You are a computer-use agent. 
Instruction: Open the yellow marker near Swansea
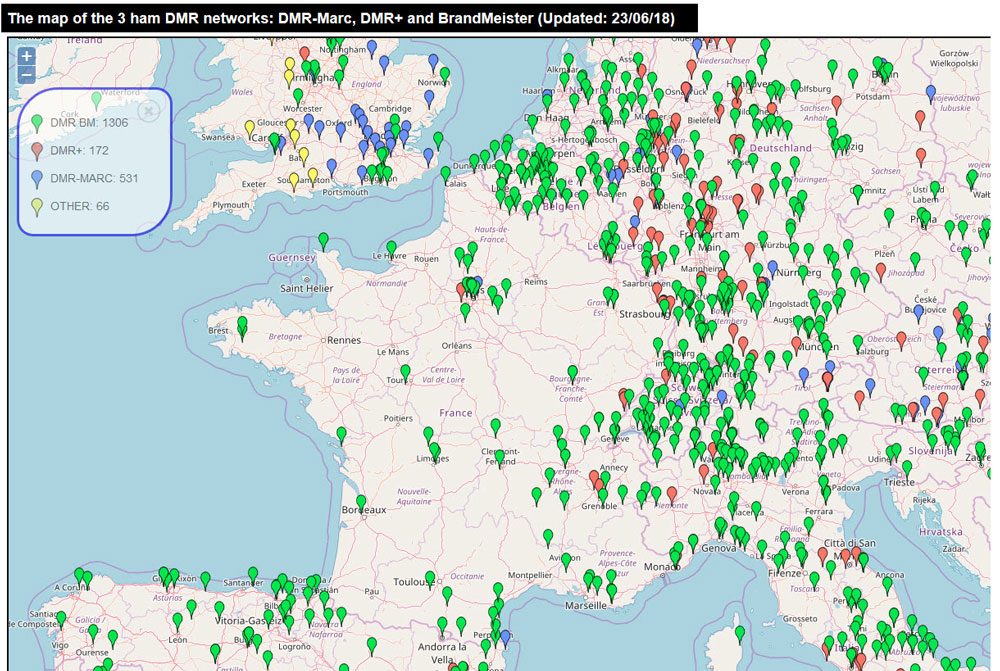click(x=250, y=129)
